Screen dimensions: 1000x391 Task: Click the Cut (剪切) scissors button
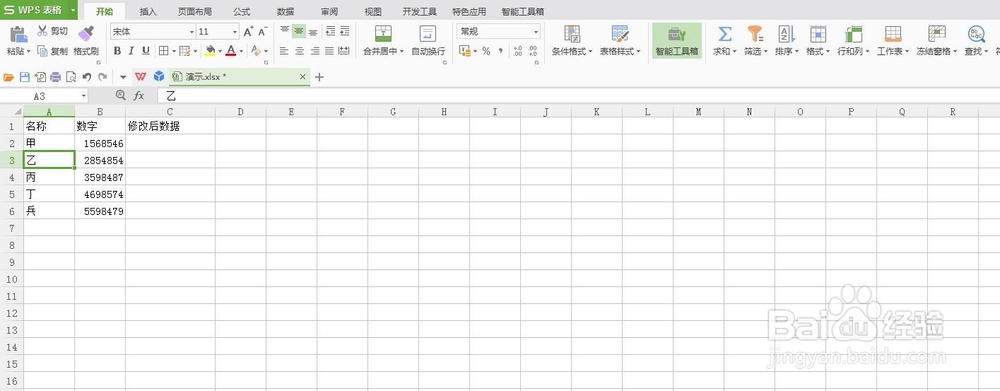[x=52, y=31]
